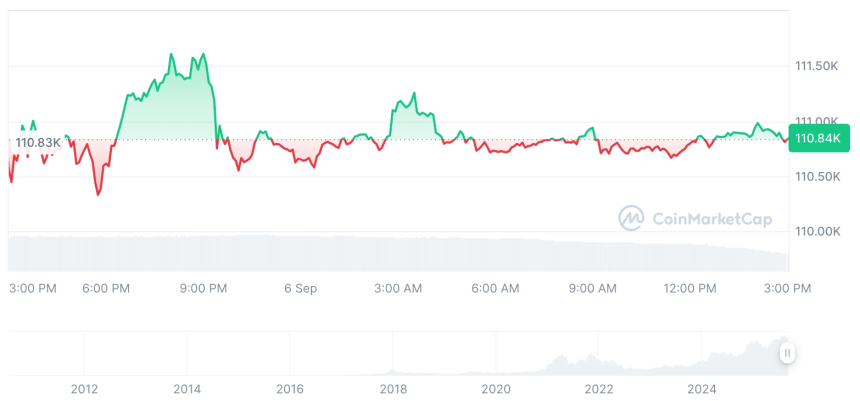Jump to 2018 in the range navigator
This screenshot has width=860, height=401.
click(x=393, y=388)
